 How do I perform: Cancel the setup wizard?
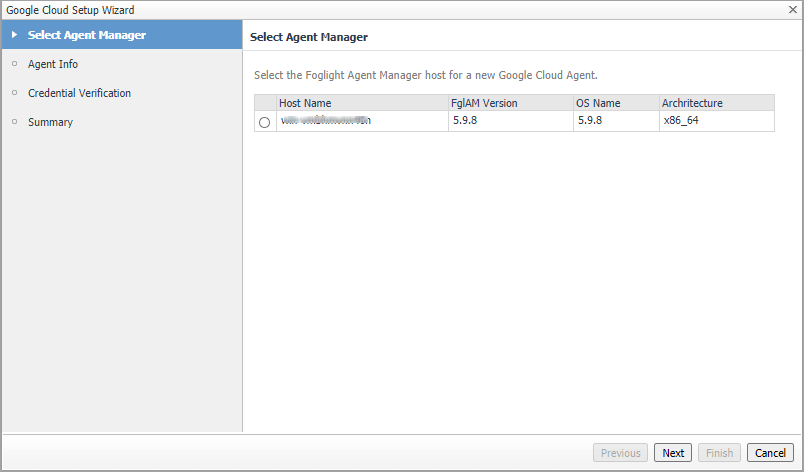(770, 453)
